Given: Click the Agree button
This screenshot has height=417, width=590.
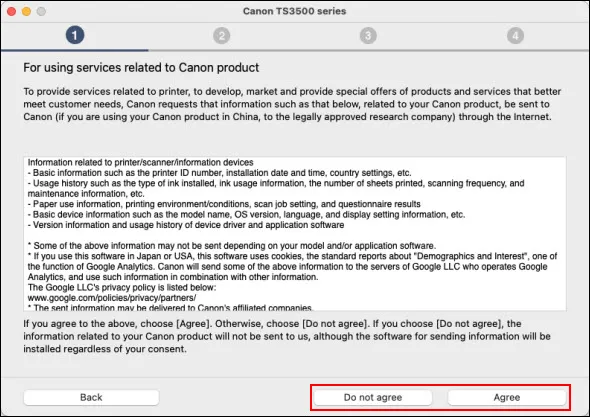Looking at the screenshot, I should (507, 397).
